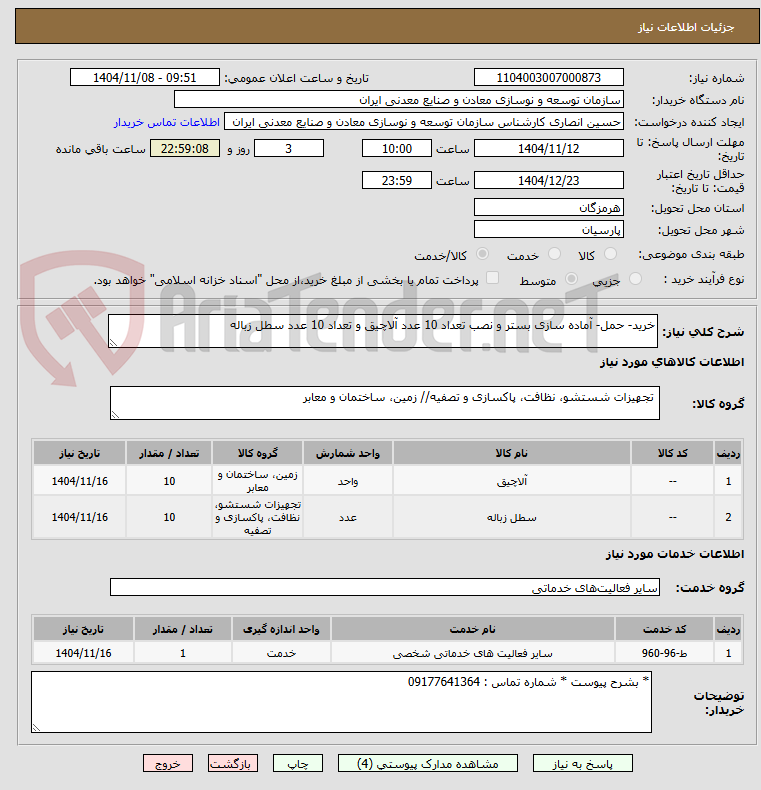Image resolution: width=761 pixels, height=790 pixels.
Task: Click the شماره نیاز number field
Action: click(x=548, y=78)
